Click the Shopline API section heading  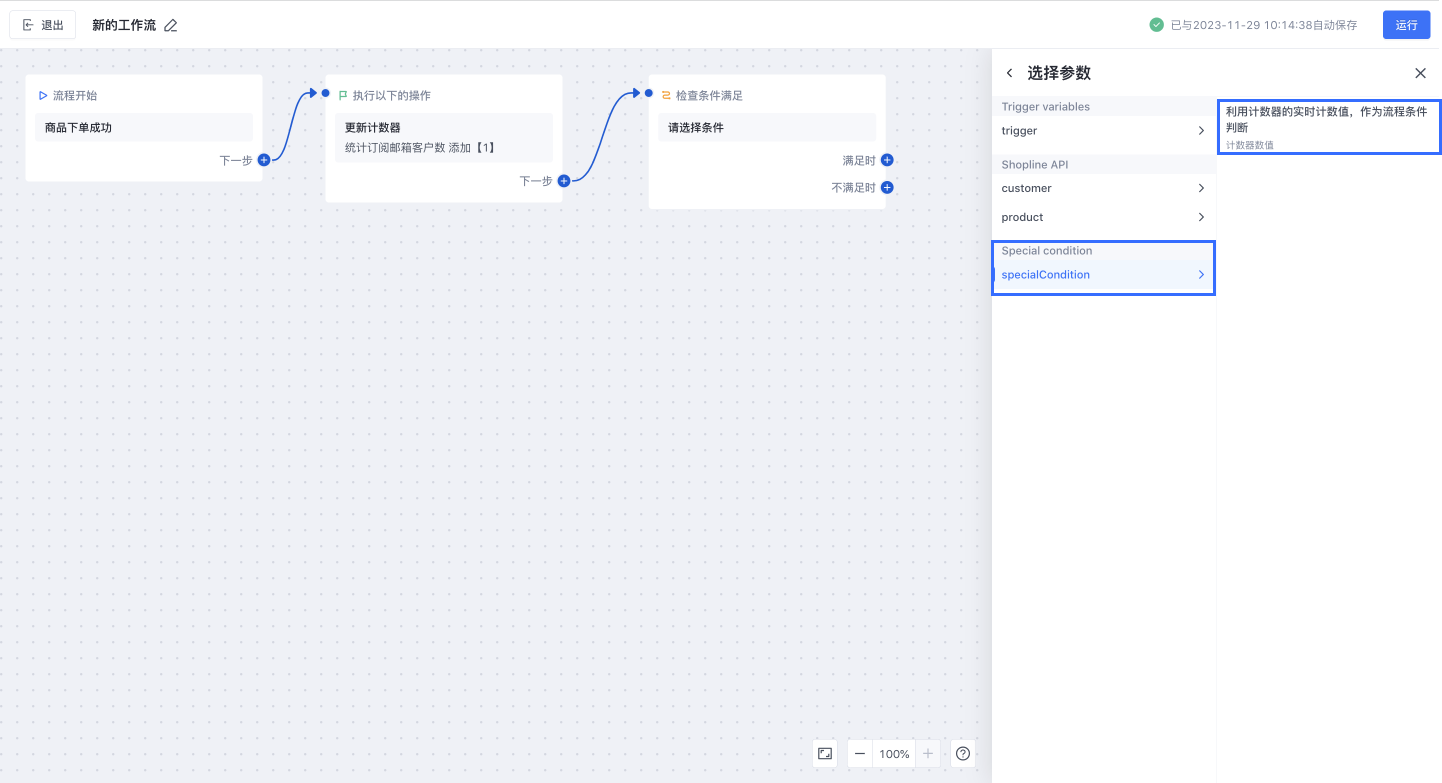click(1035, 165)
